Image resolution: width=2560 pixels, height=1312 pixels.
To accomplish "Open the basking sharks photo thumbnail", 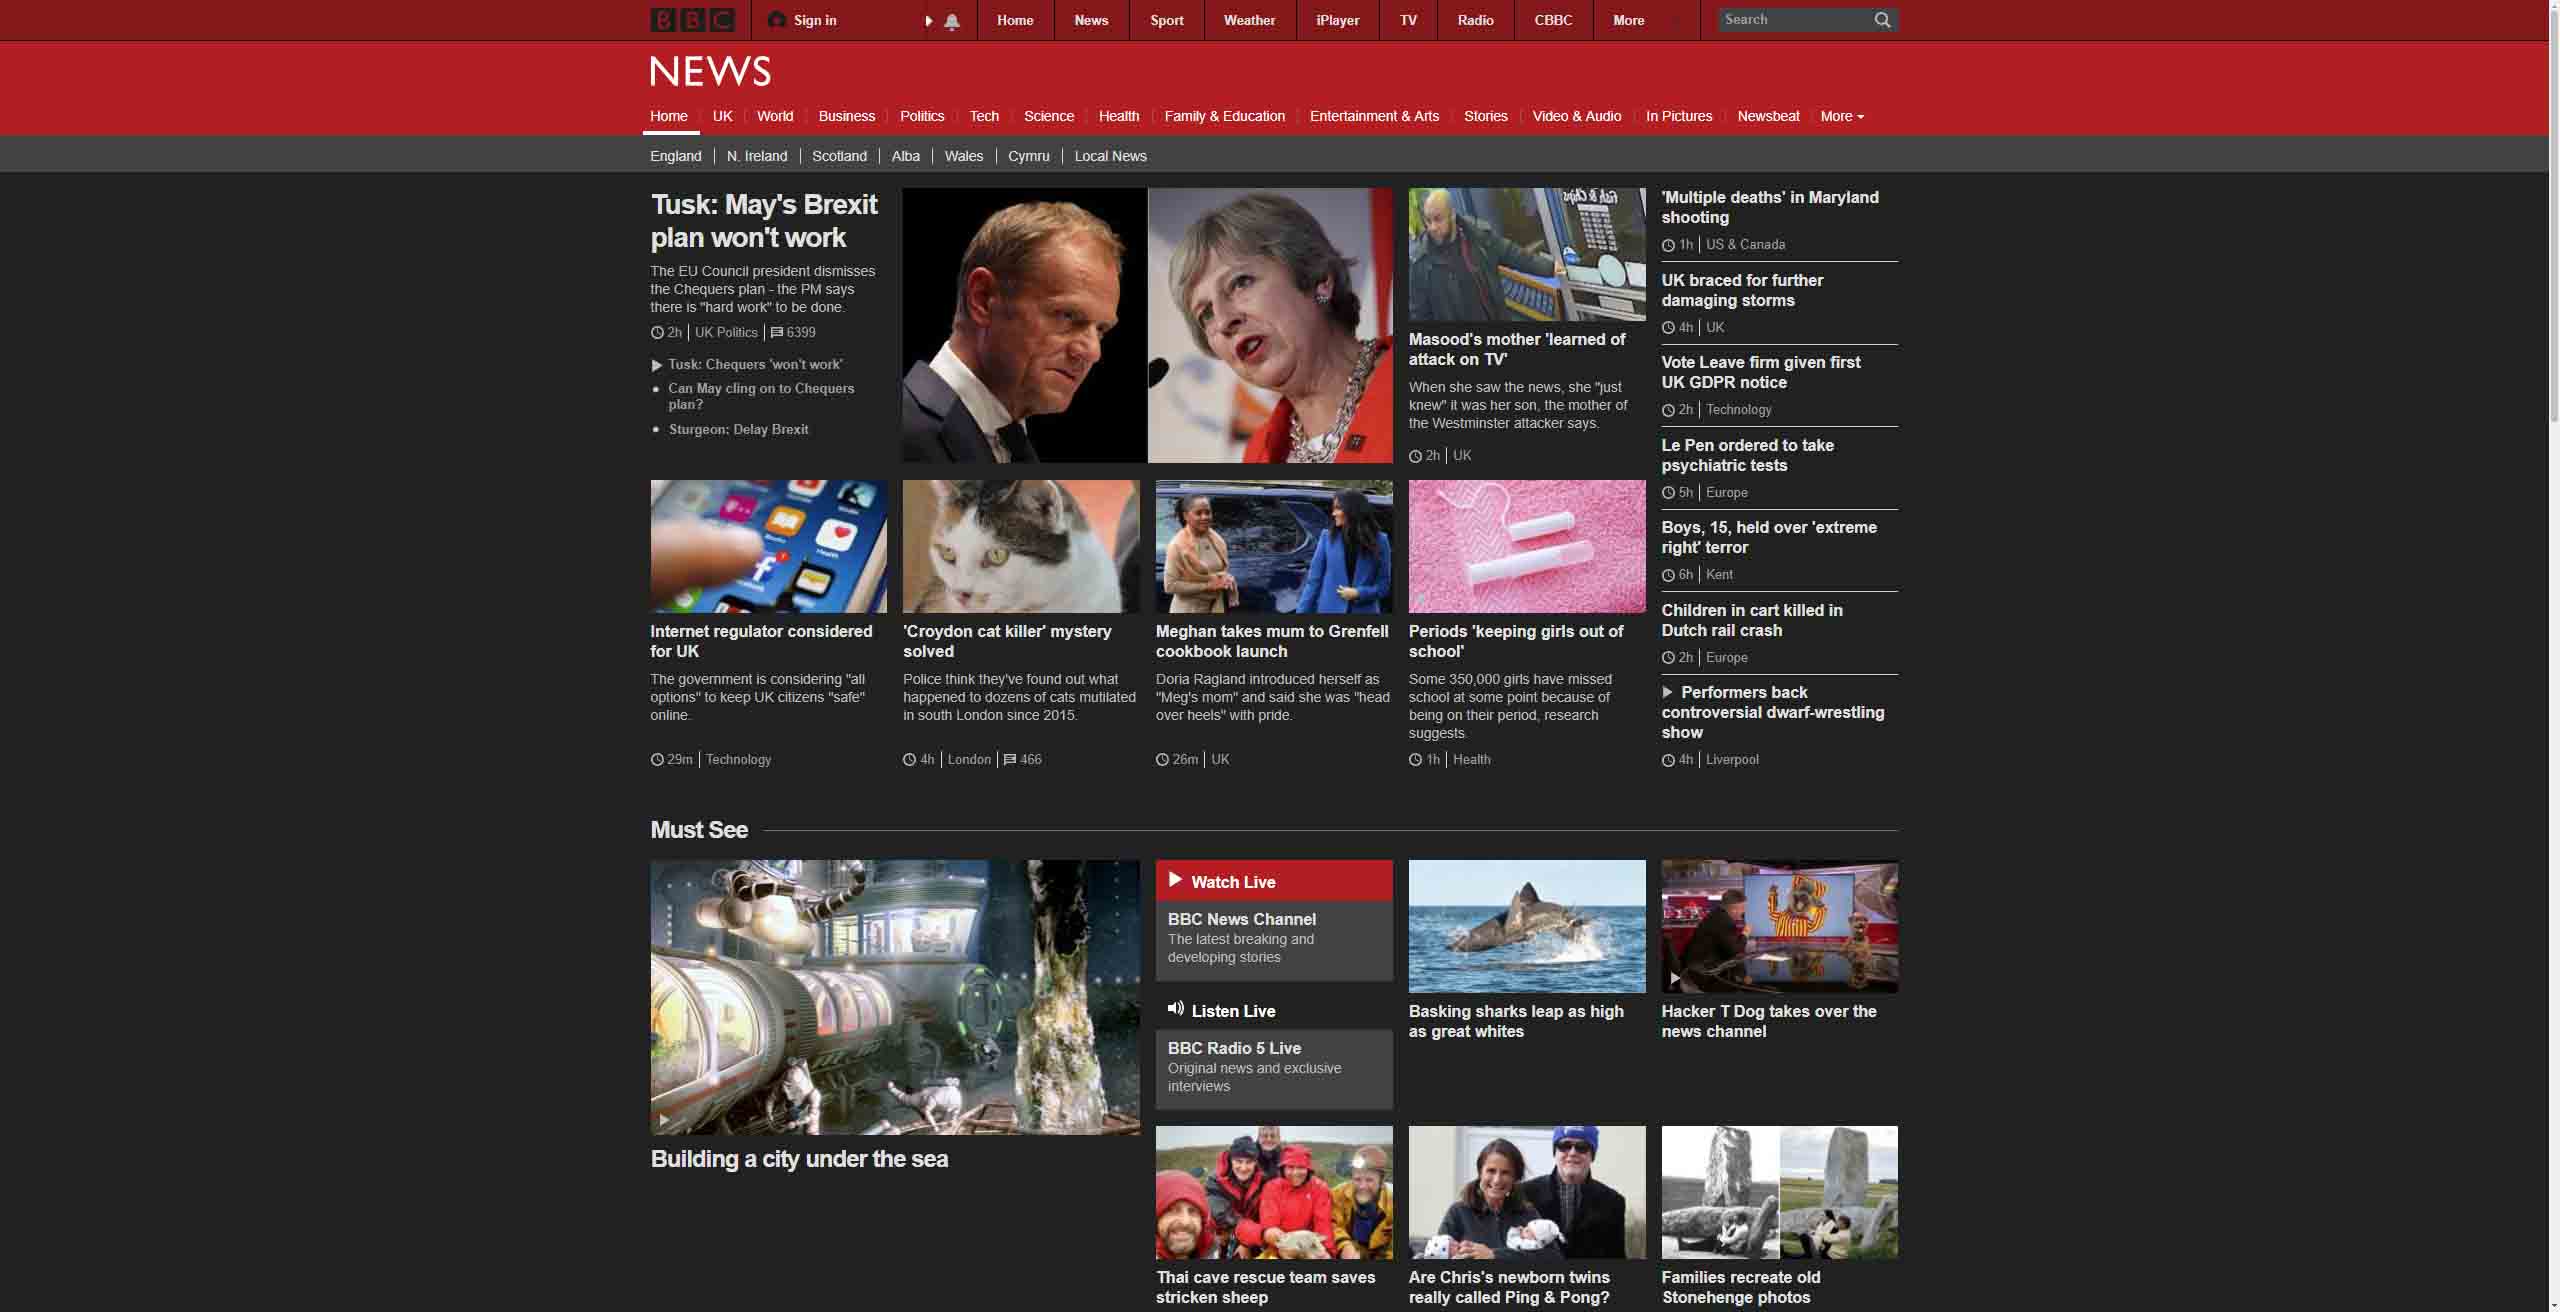I will (1526, 926).
